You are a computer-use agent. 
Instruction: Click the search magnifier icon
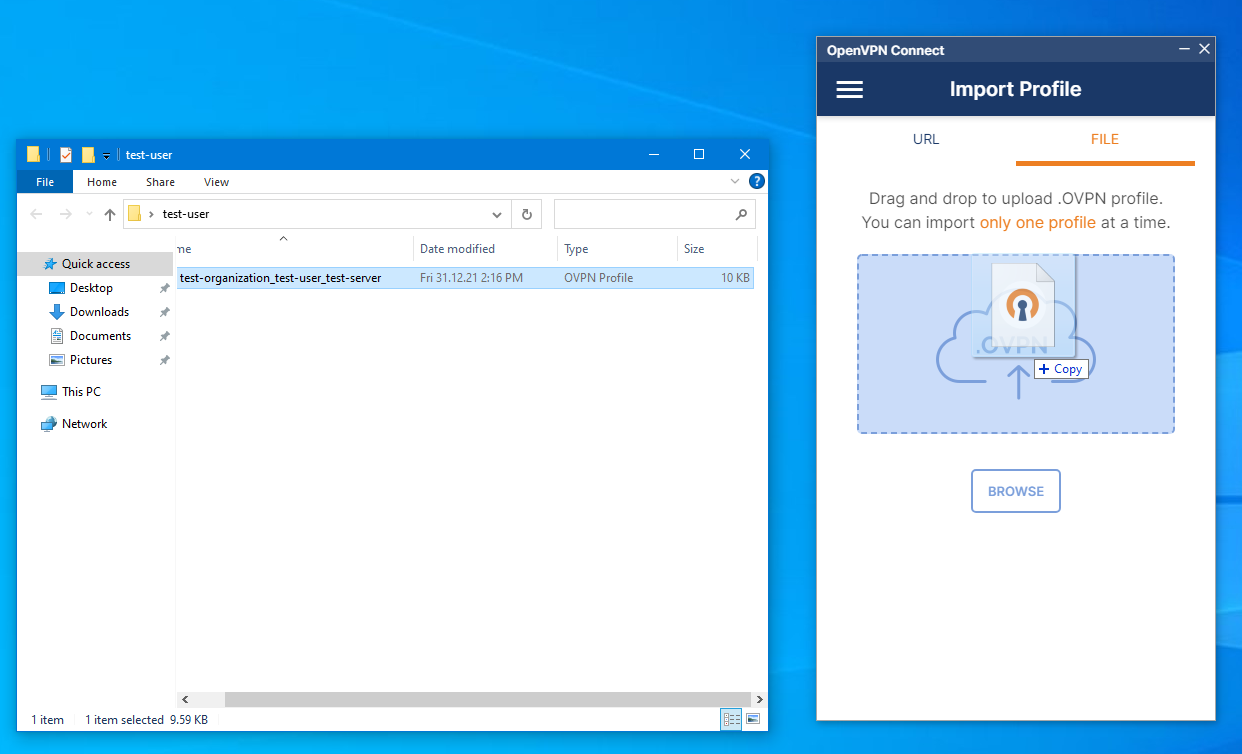click(x=741, y=214)
